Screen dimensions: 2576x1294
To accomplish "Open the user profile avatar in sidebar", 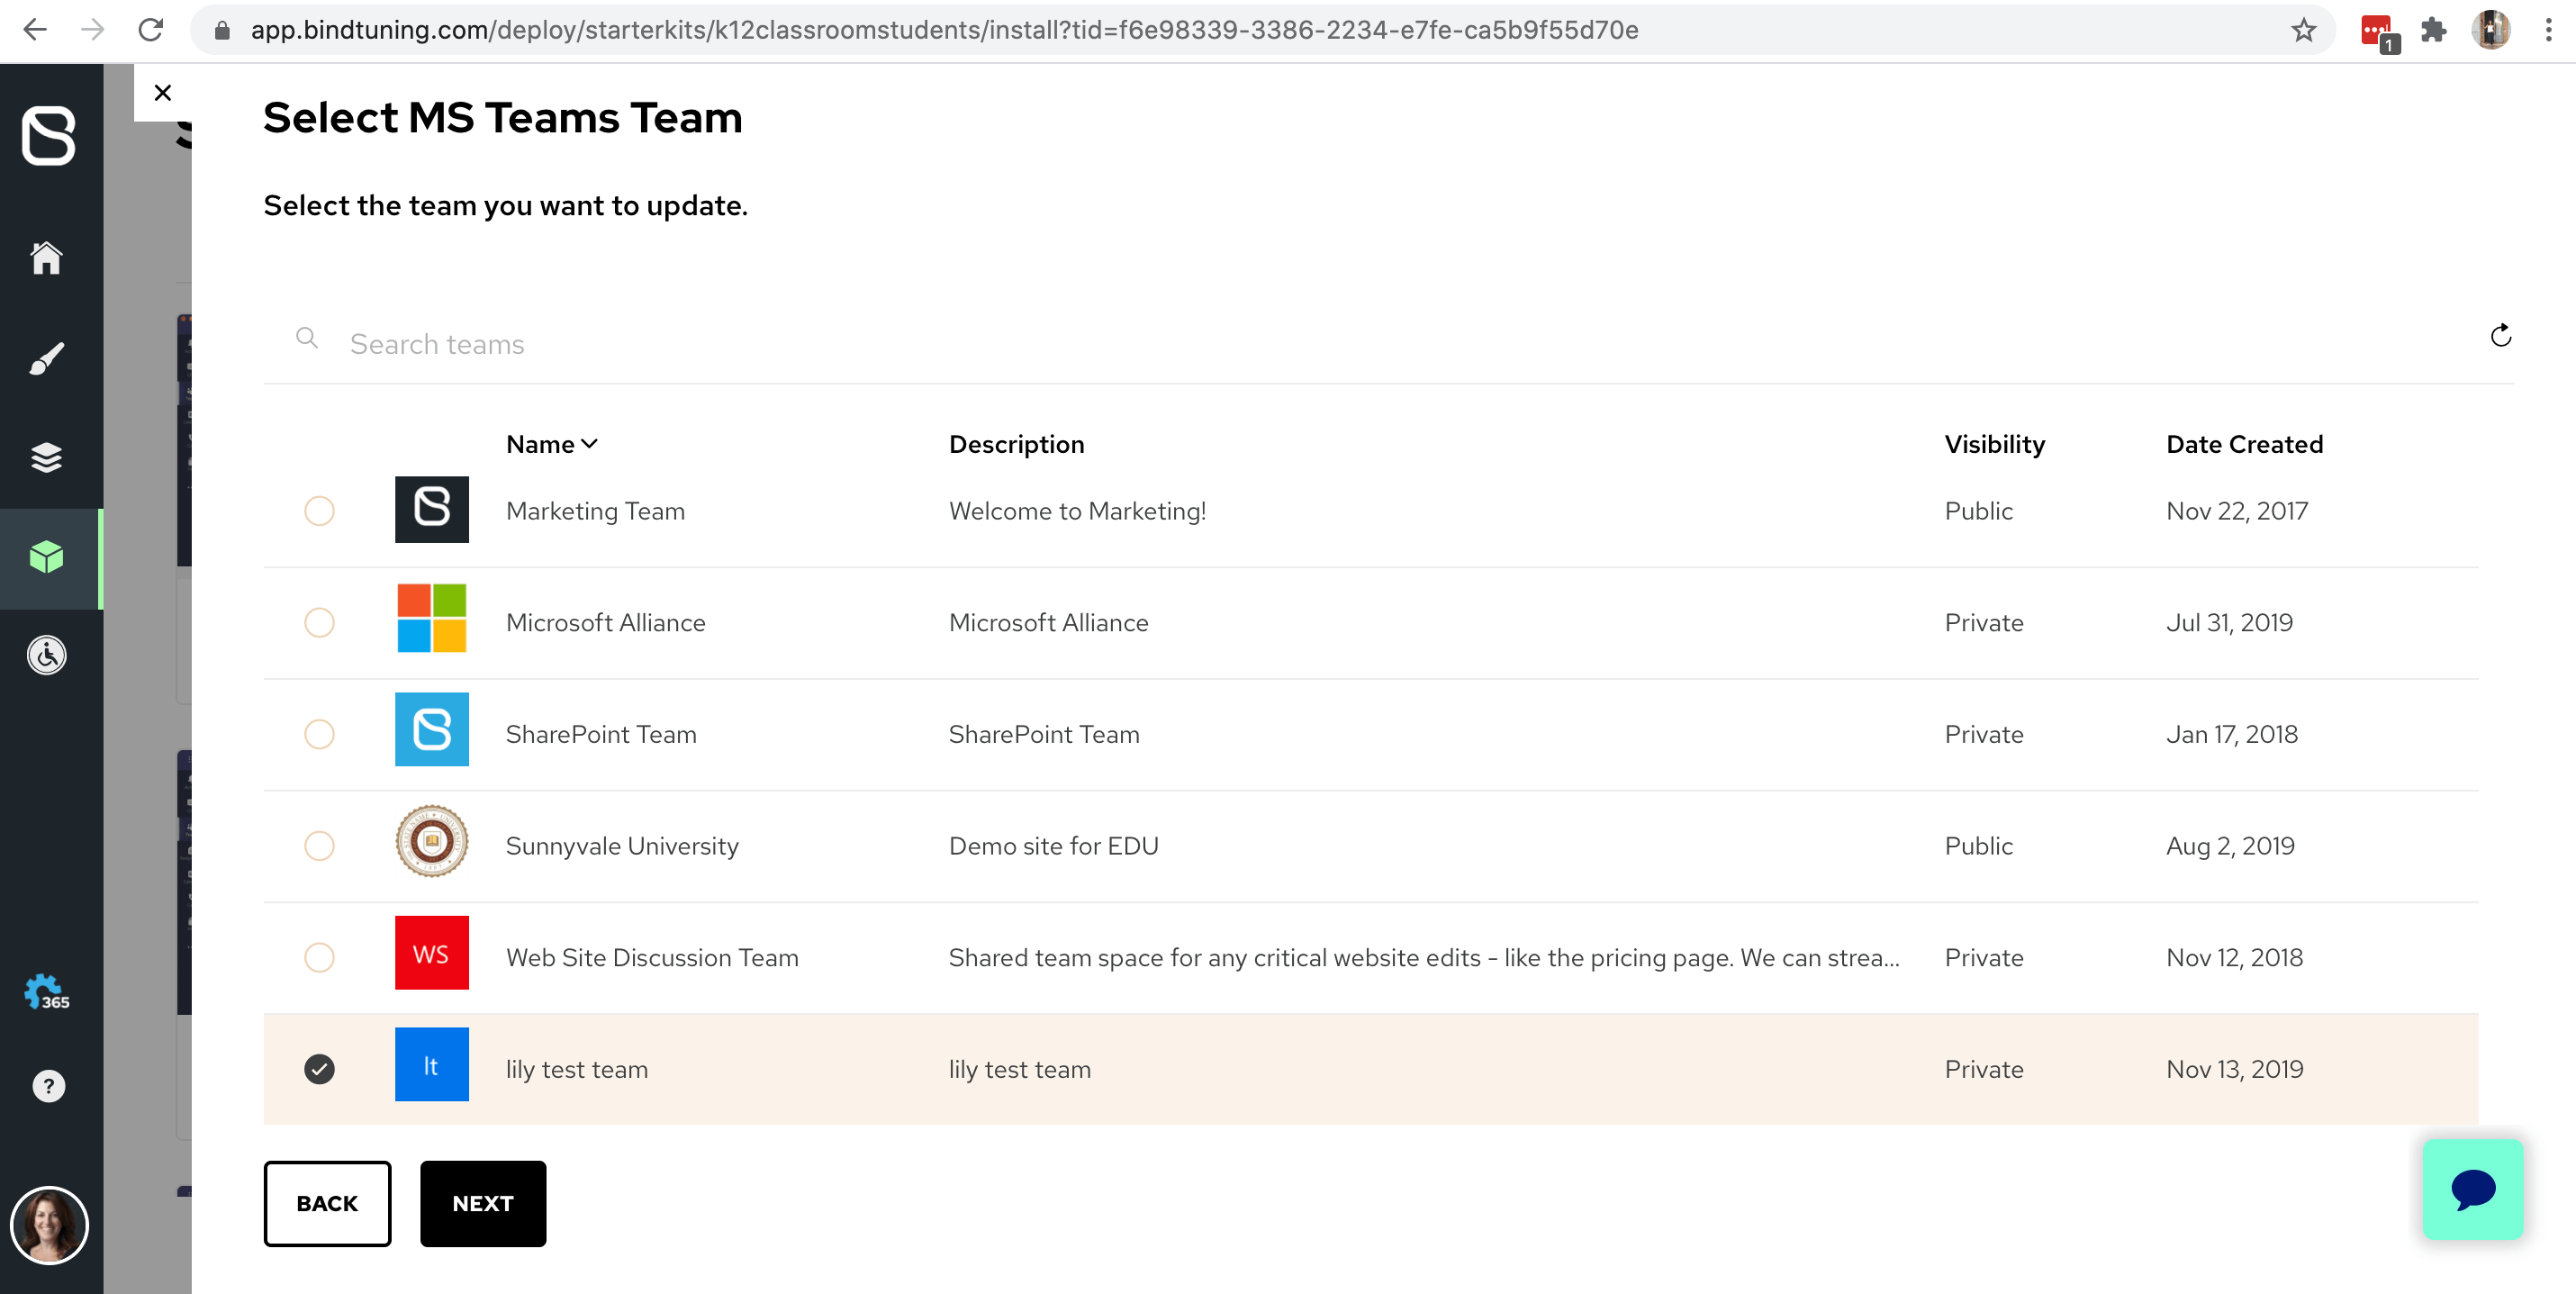I will point(49,1225).
